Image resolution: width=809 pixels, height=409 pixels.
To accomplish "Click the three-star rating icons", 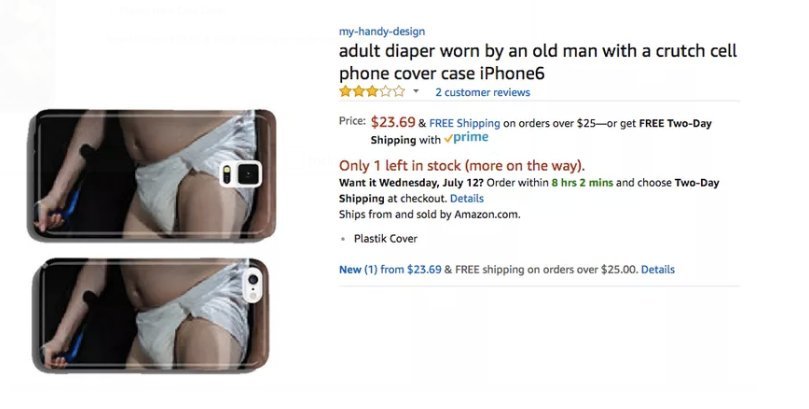I will 372,92.
